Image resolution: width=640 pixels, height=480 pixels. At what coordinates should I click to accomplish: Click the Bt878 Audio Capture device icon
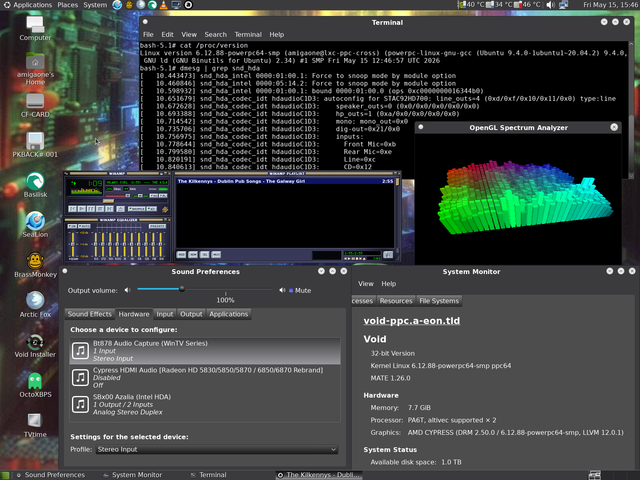[80, 351]
